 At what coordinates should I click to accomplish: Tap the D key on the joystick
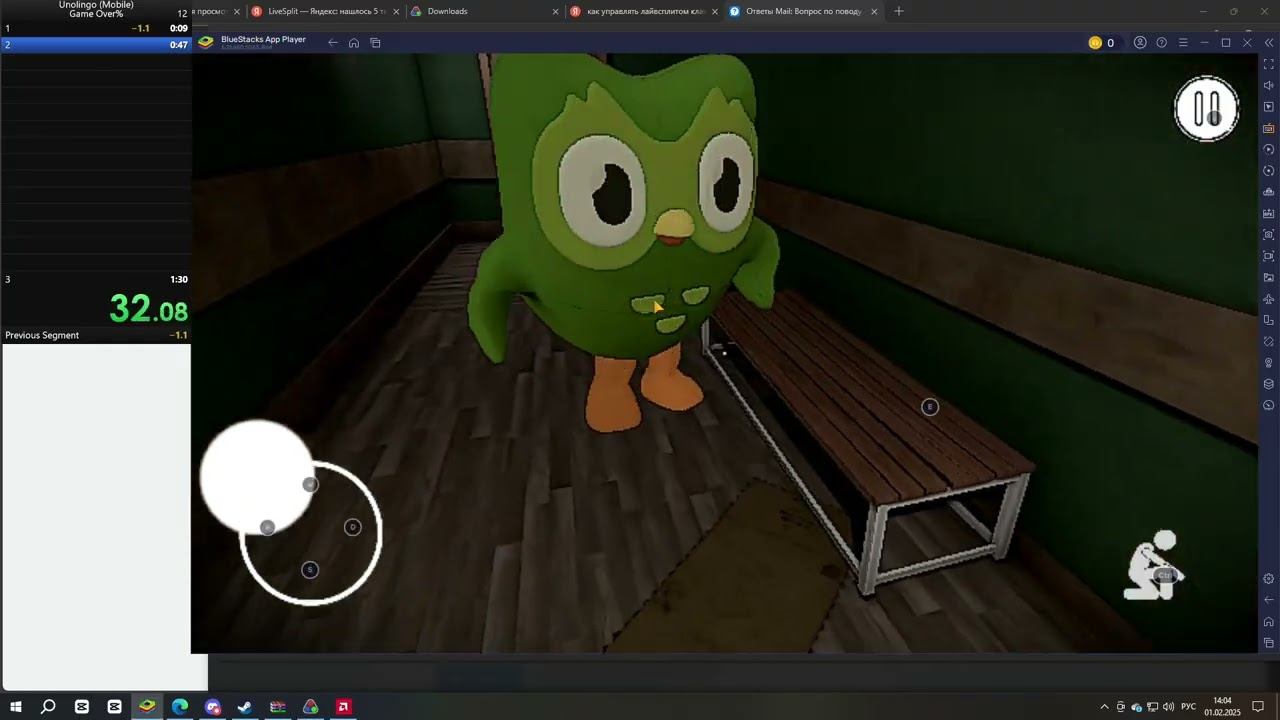(353, 527)
